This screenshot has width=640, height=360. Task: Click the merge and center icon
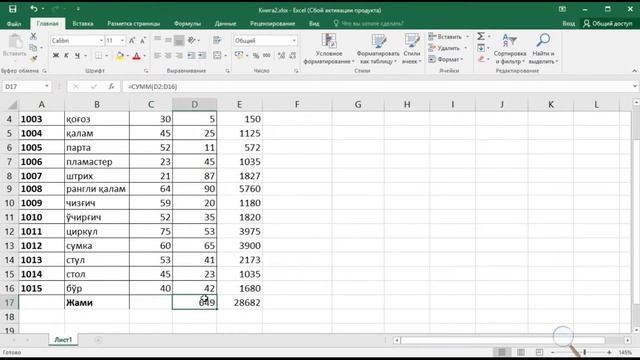(217, 55)
